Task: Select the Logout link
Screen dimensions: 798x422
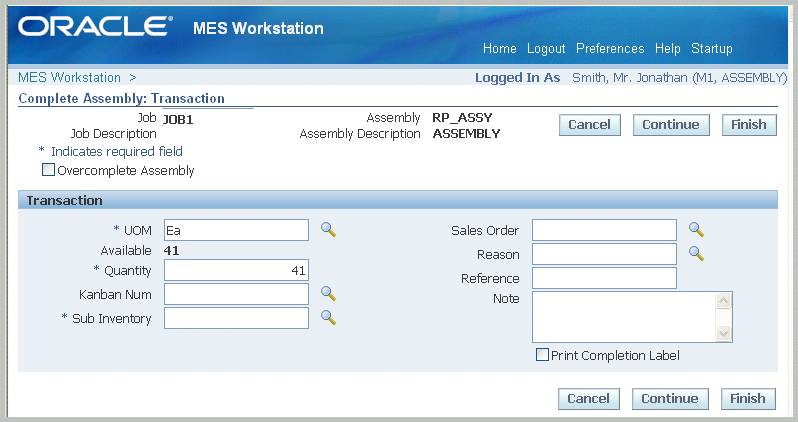Action: point(546,48)
